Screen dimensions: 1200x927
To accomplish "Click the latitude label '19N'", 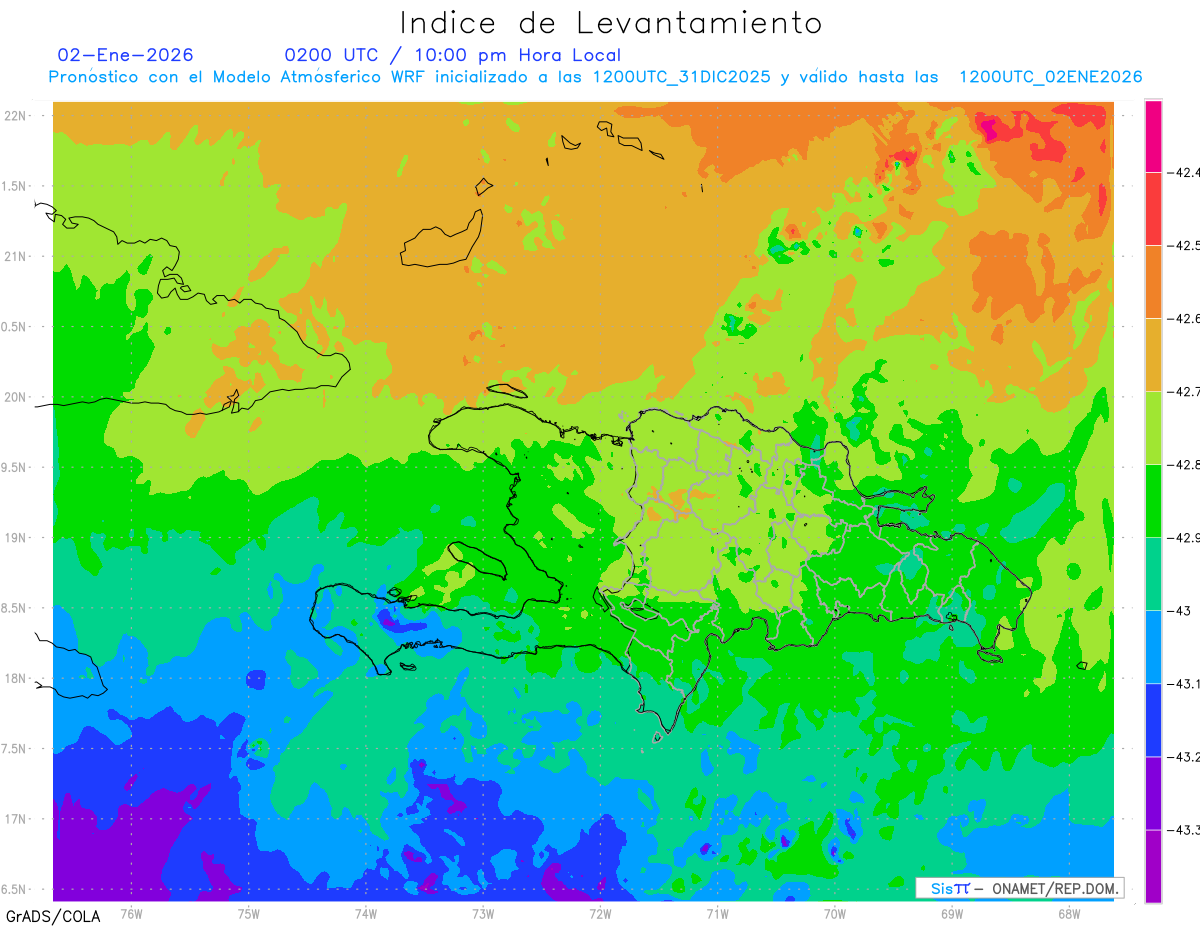I will 16,538.
